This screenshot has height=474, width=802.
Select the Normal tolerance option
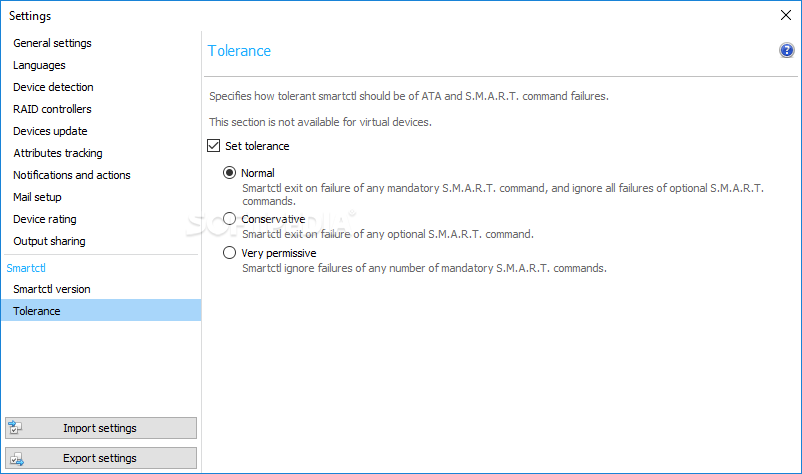pyautogui.click(x=229, y=173)
